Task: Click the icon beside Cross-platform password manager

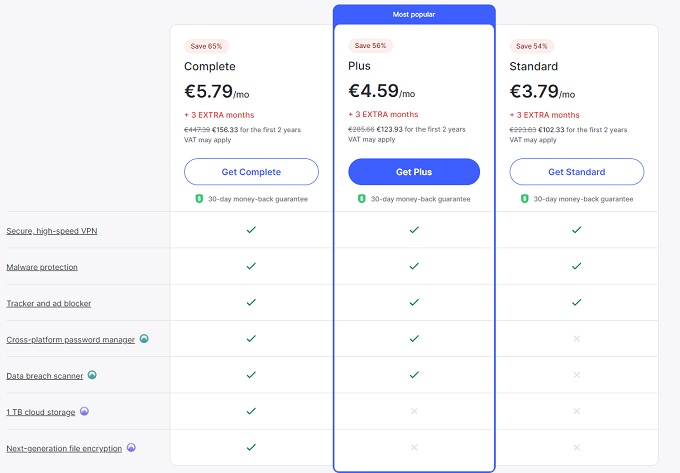Action: 144,339
